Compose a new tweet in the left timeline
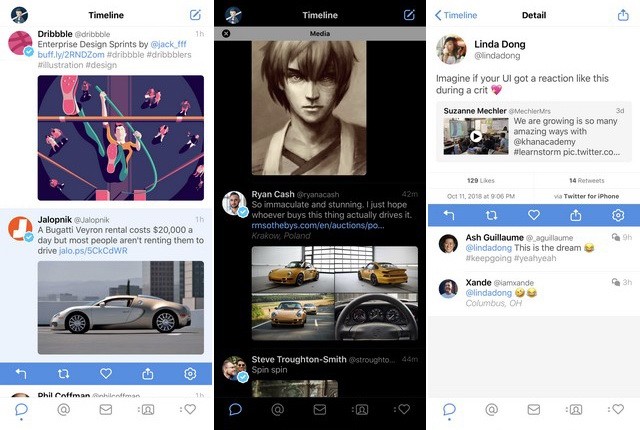 pos(195,15)
